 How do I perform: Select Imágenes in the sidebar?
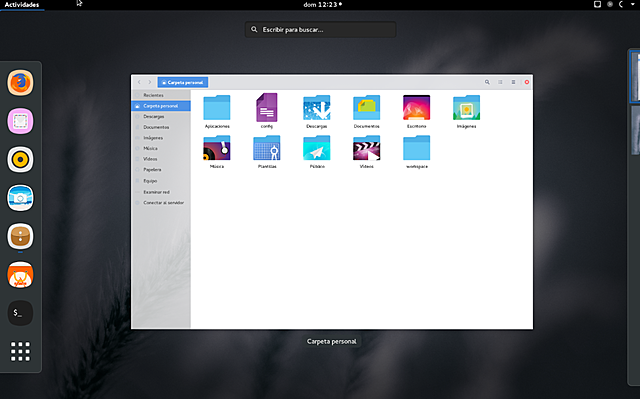[x=161, y=137]
